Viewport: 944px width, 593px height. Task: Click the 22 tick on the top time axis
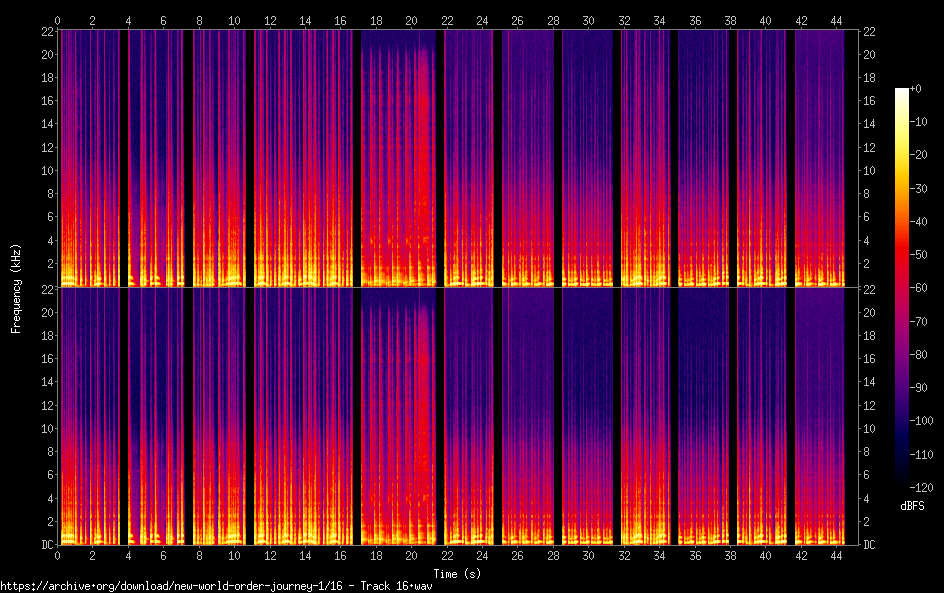[446, 20]
